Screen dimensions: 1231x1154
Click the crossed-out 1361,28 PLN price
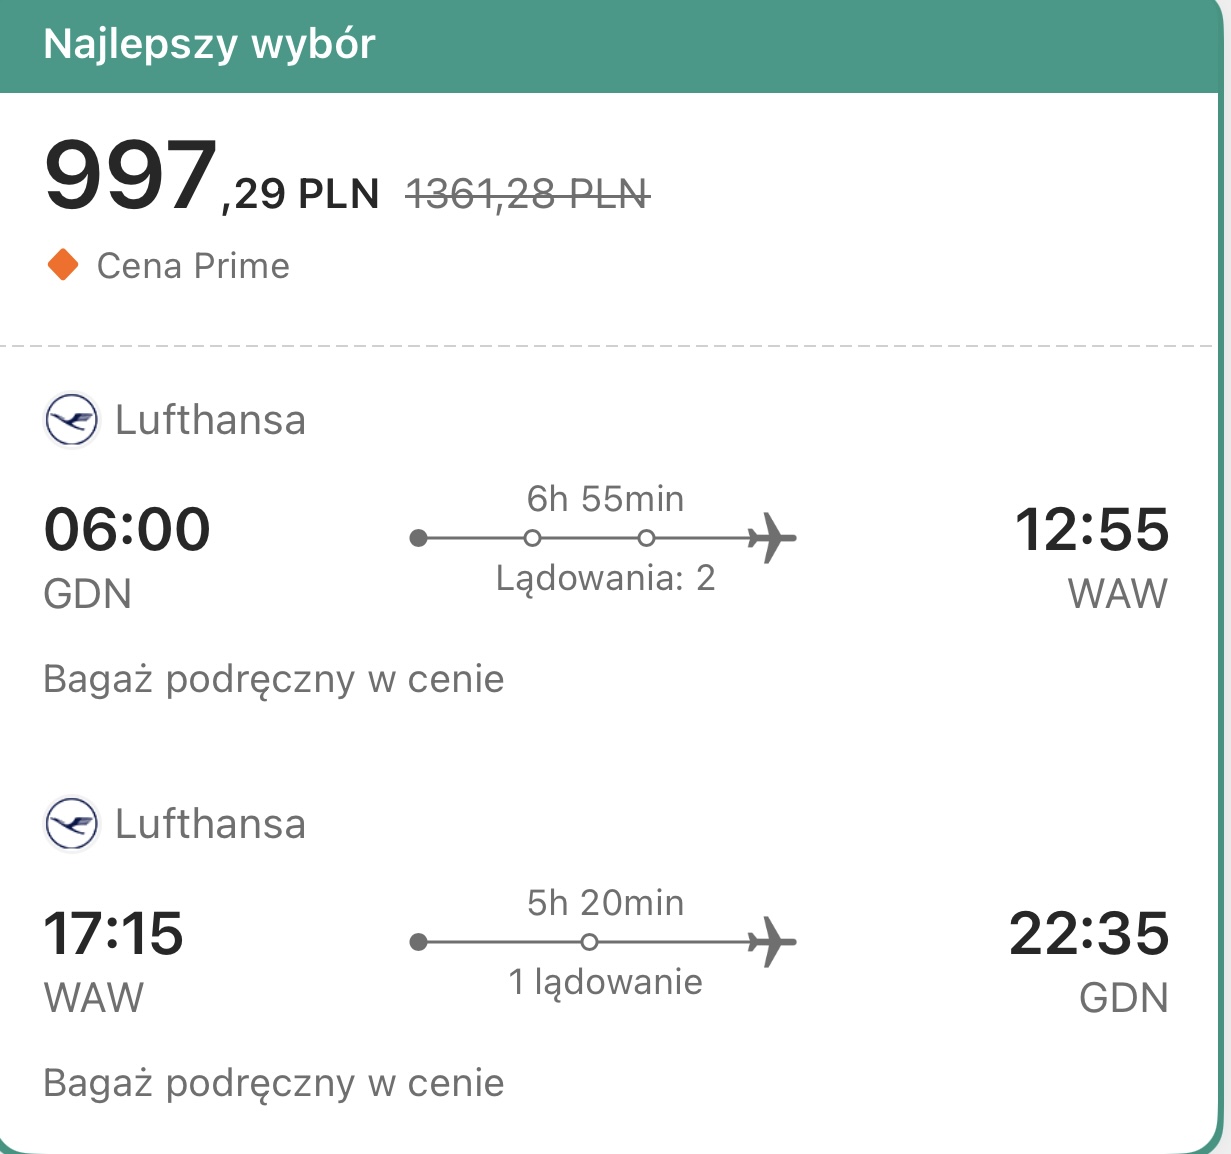528,194
